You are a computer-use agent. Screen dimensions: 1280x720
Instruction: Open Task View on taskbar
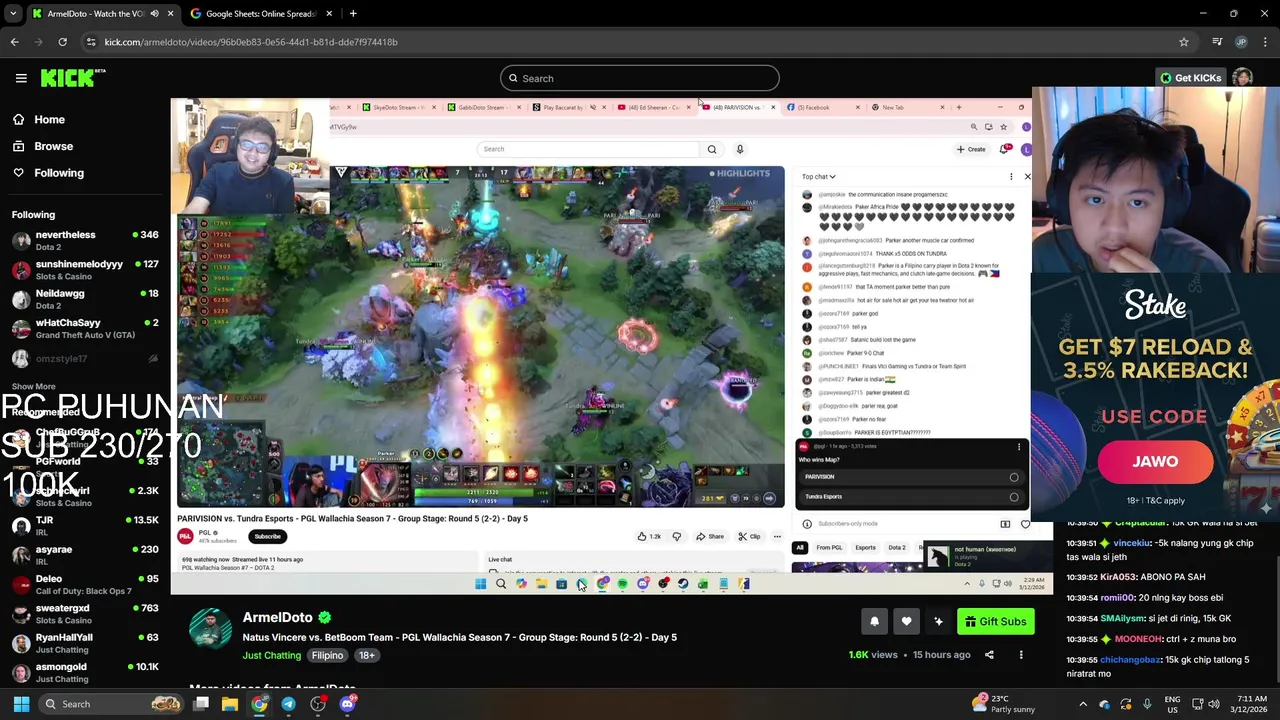pyautogui.click(x=201, y=704)
